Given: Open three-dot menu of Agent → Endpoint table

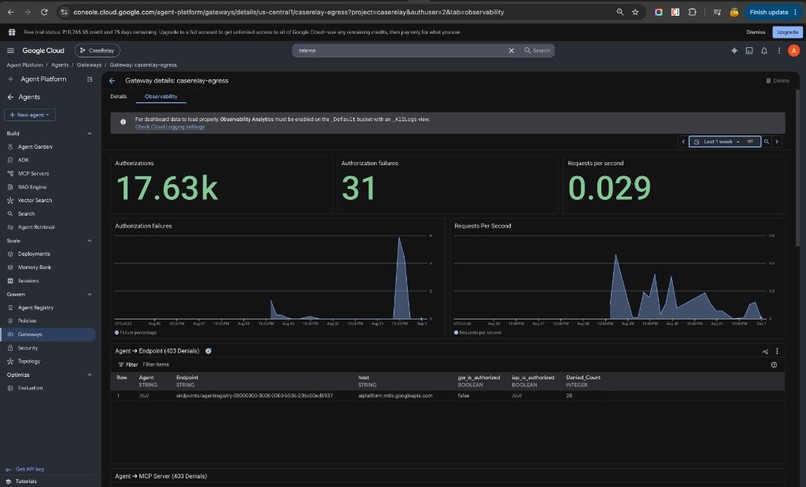Looking at the screenshot, I should (777, 351).
